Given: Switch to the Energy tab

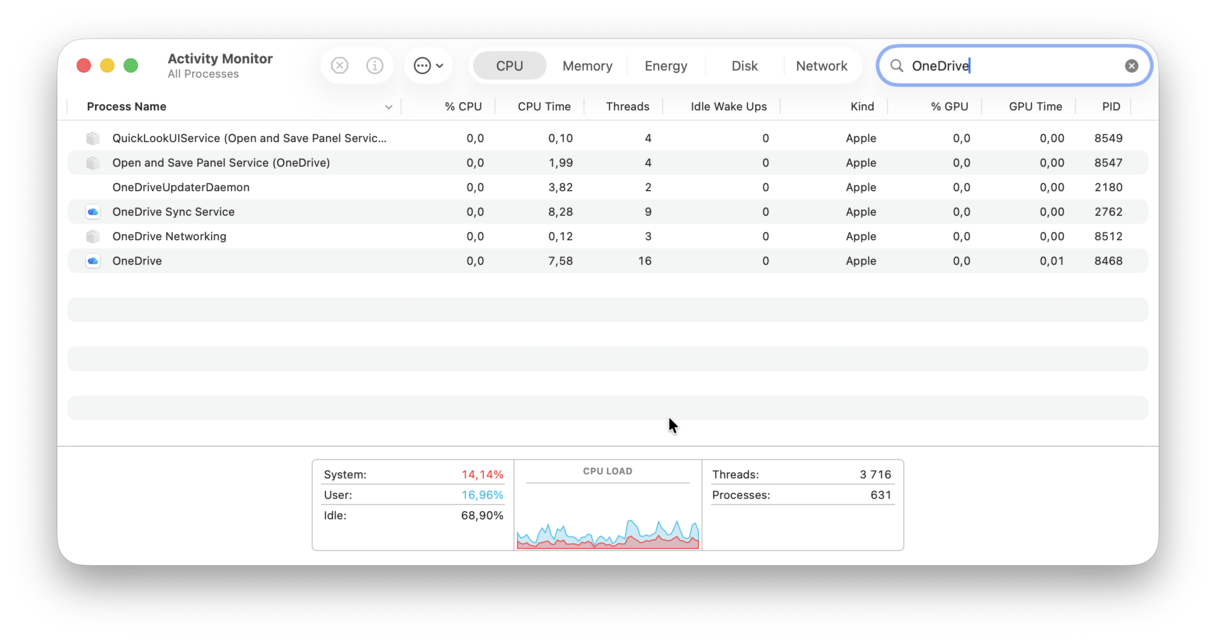Looking at the screenshot, I should 666,66.
